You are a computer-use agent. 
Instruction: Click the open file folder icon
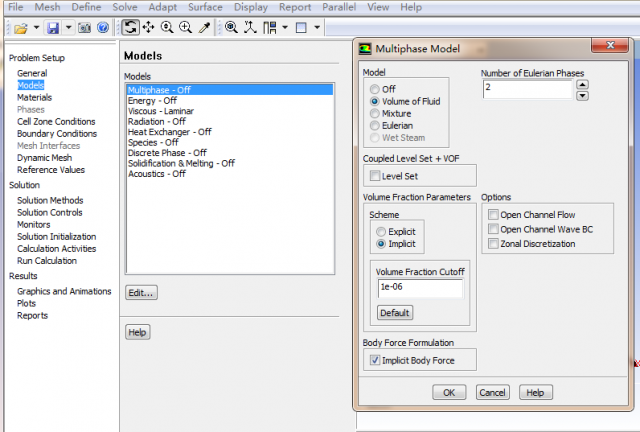pyautogui.click(x=20, y=27)
